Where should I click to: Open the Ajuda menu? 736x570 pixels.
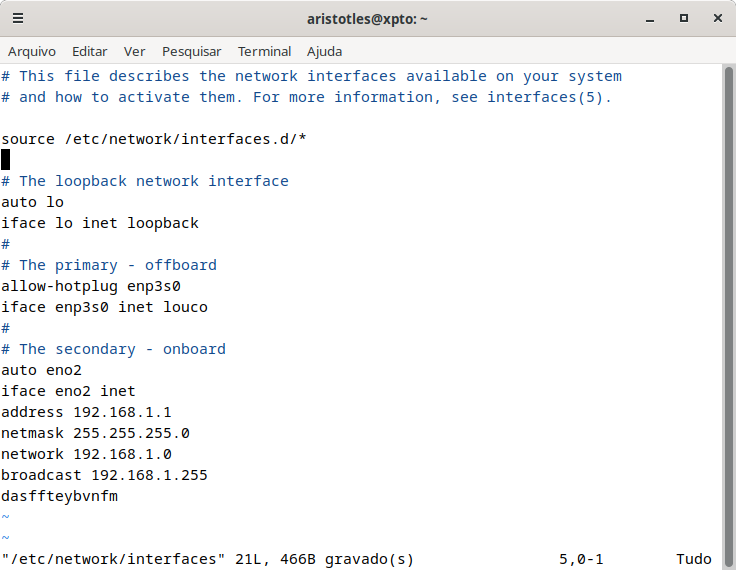(324, 51)
